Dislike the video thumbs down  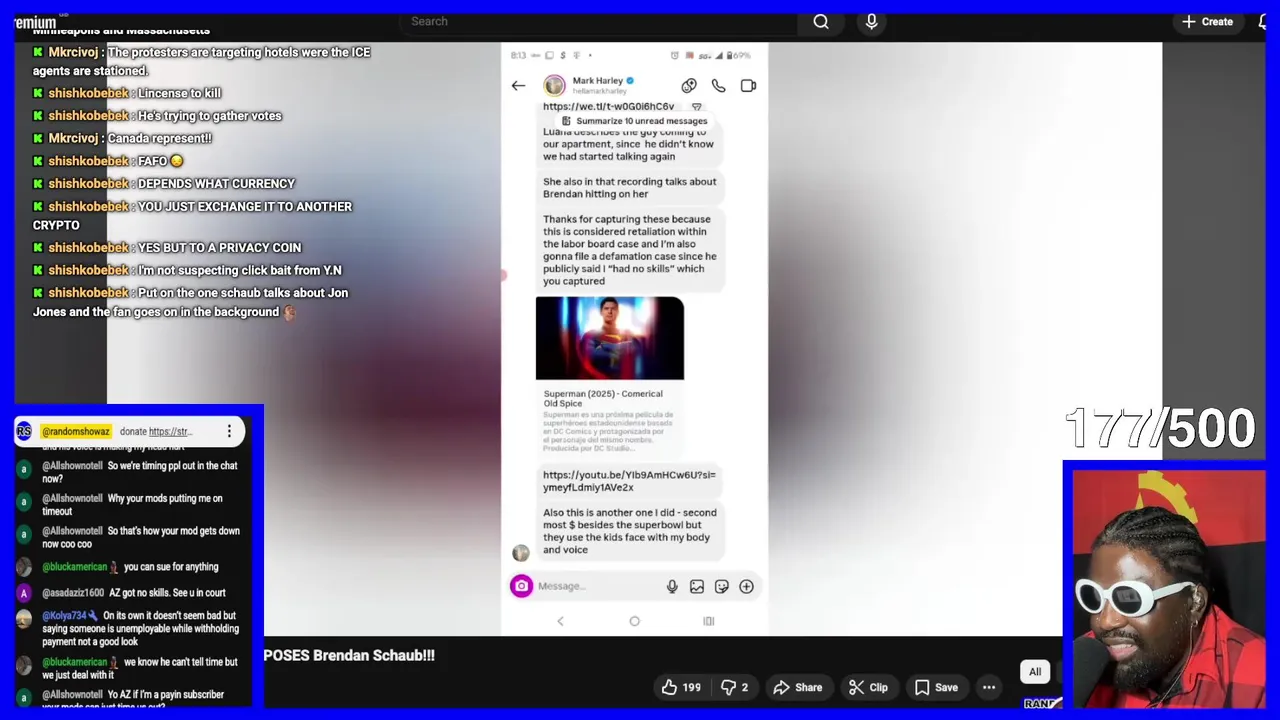click(x=734, y=687)
